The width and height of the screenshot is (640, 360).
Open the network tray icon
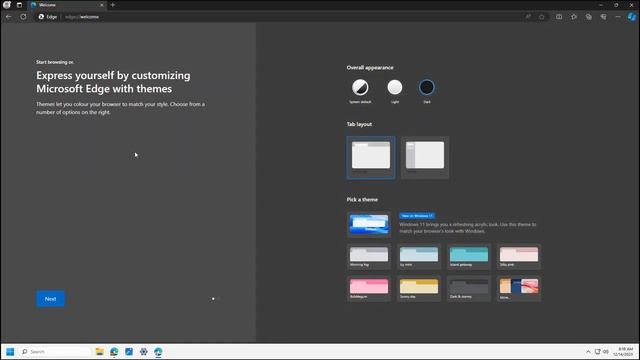click(598, 351)
